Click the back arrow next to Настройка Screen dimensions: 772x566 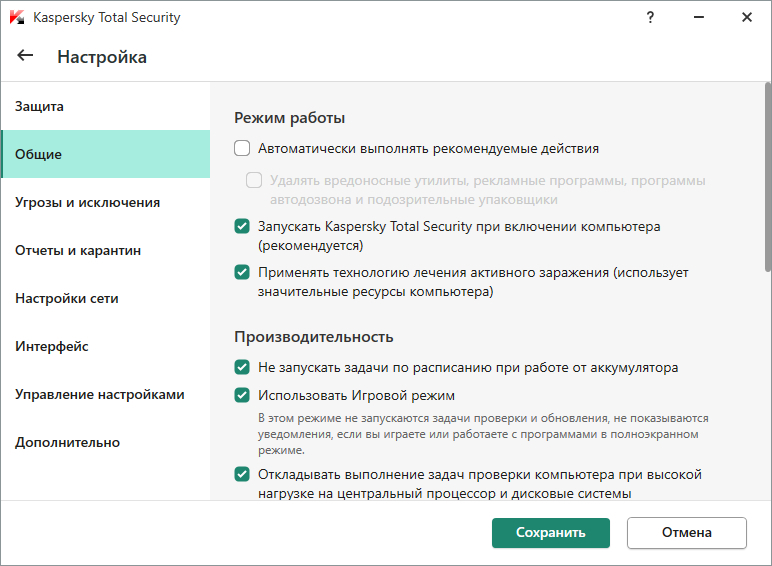[x=26, y=56]
